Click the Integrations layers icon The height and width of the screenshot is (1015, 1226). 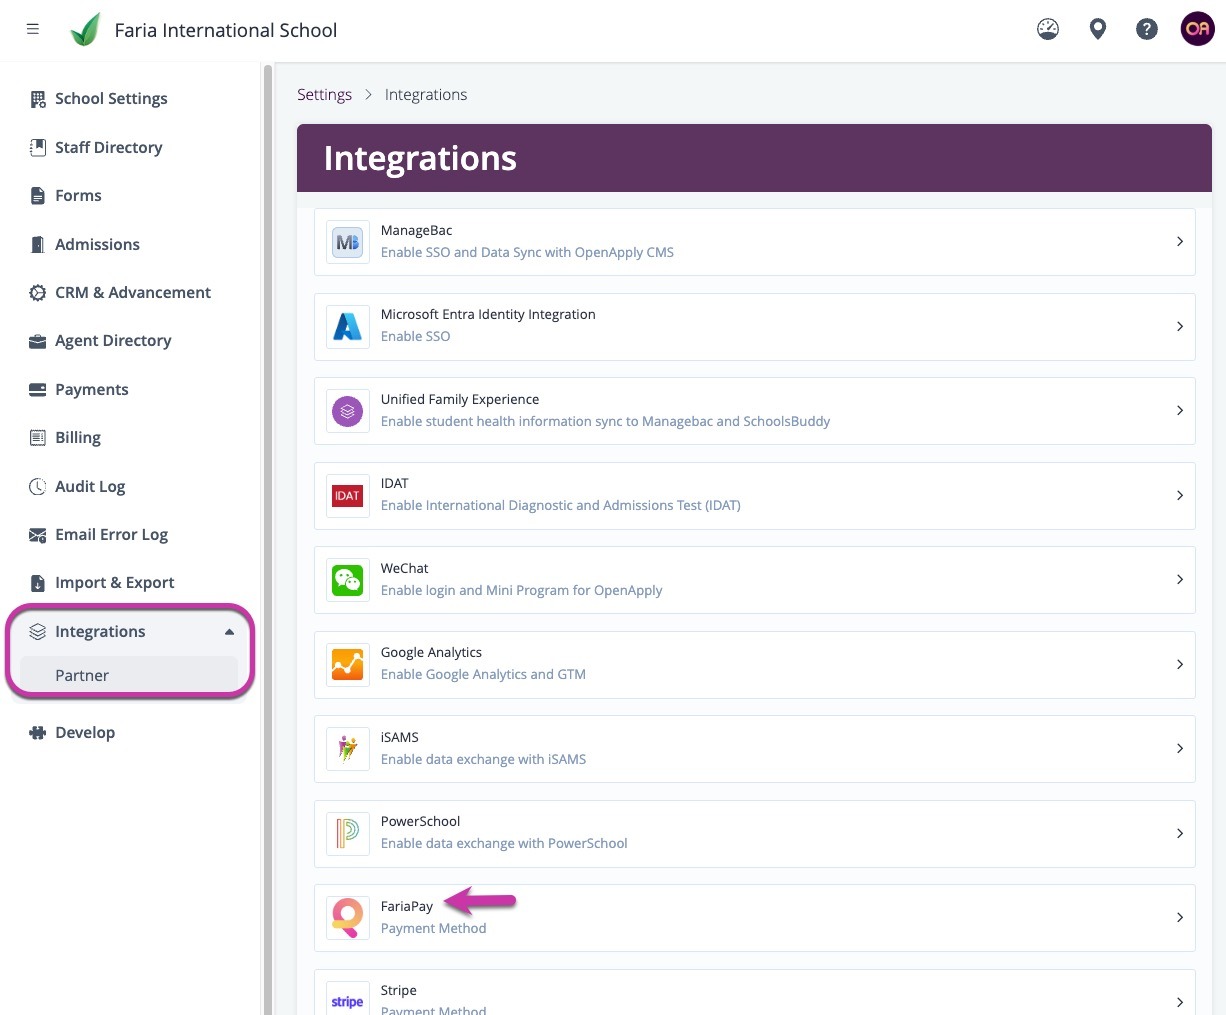click(38, 632)
